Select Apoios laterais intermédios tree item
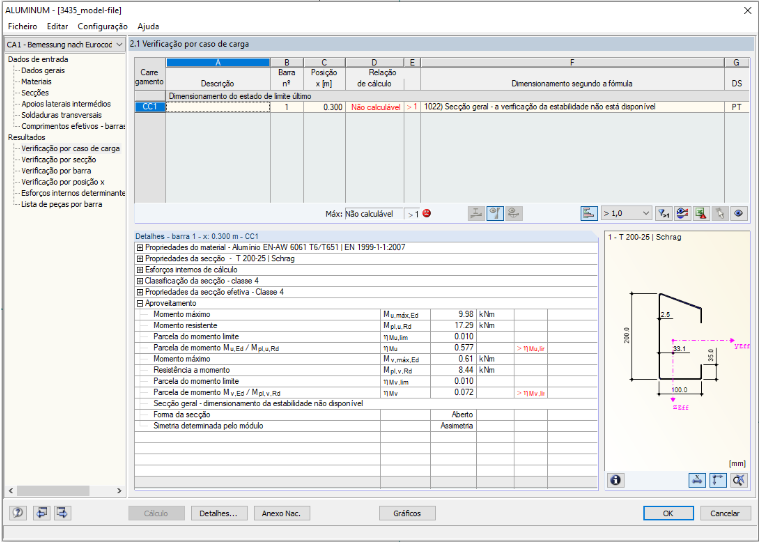The width and height of the screenshot is (760, 542). 66,104
